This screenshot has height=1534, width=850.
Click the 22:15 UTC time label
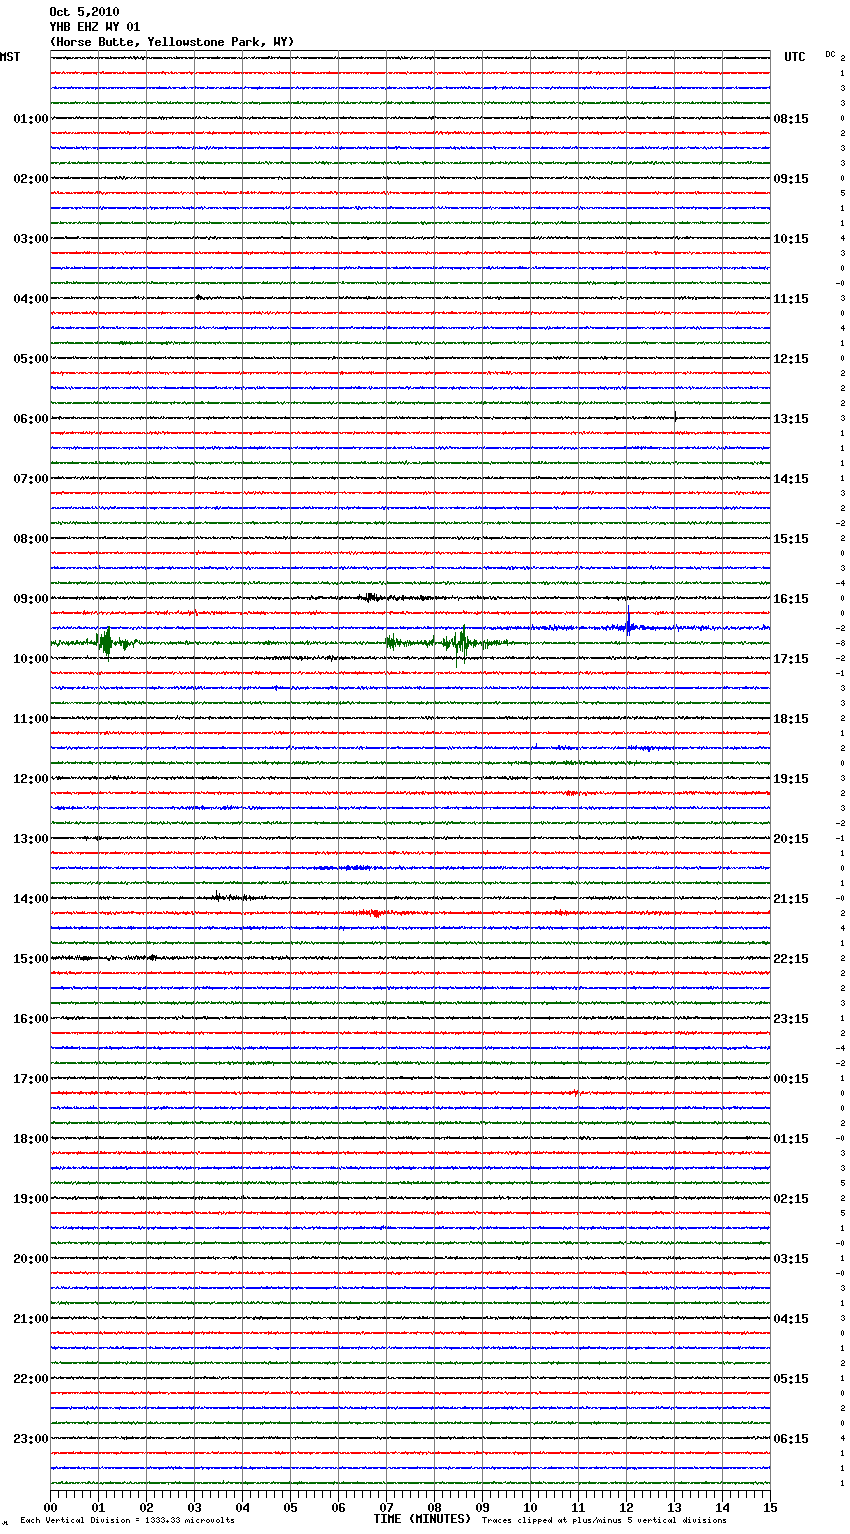[791, 959]
